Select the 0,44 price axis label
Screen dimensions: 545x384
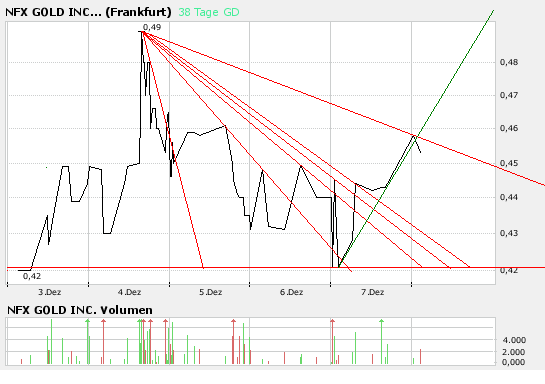(x=509, y=197)
